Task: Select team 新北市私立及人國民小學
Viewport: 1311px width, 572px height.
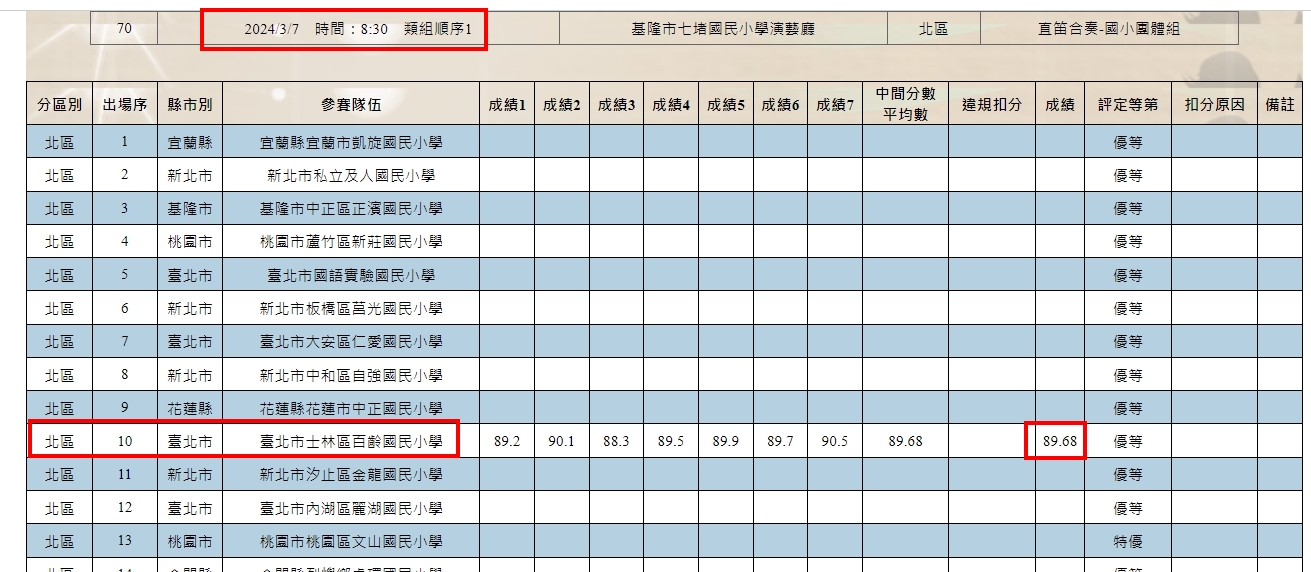Action: point(351,176)
